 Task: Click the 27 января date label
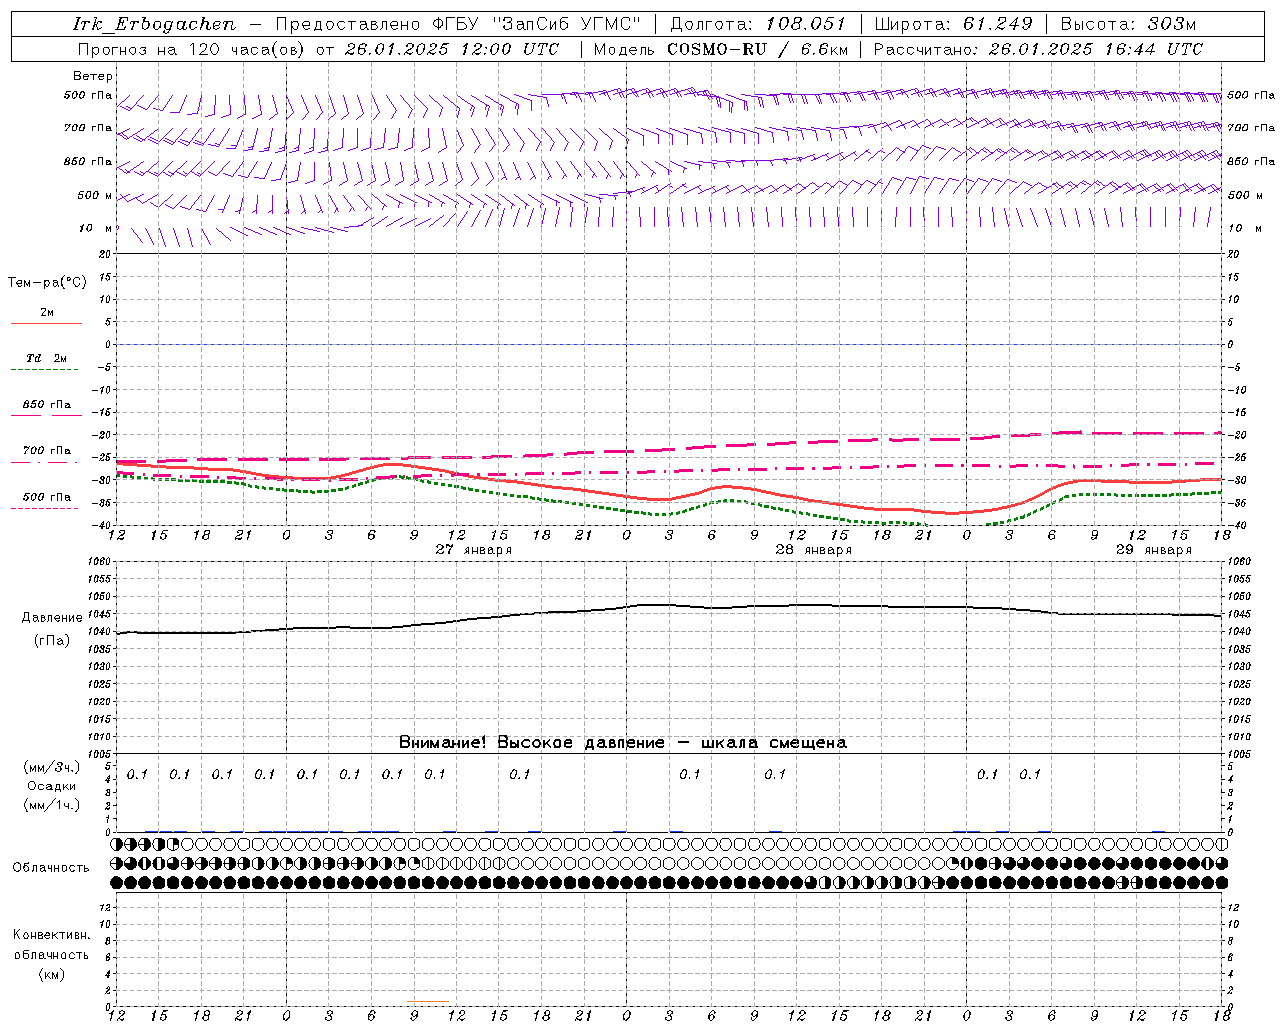pyautogui.click(x=474, y=550)
